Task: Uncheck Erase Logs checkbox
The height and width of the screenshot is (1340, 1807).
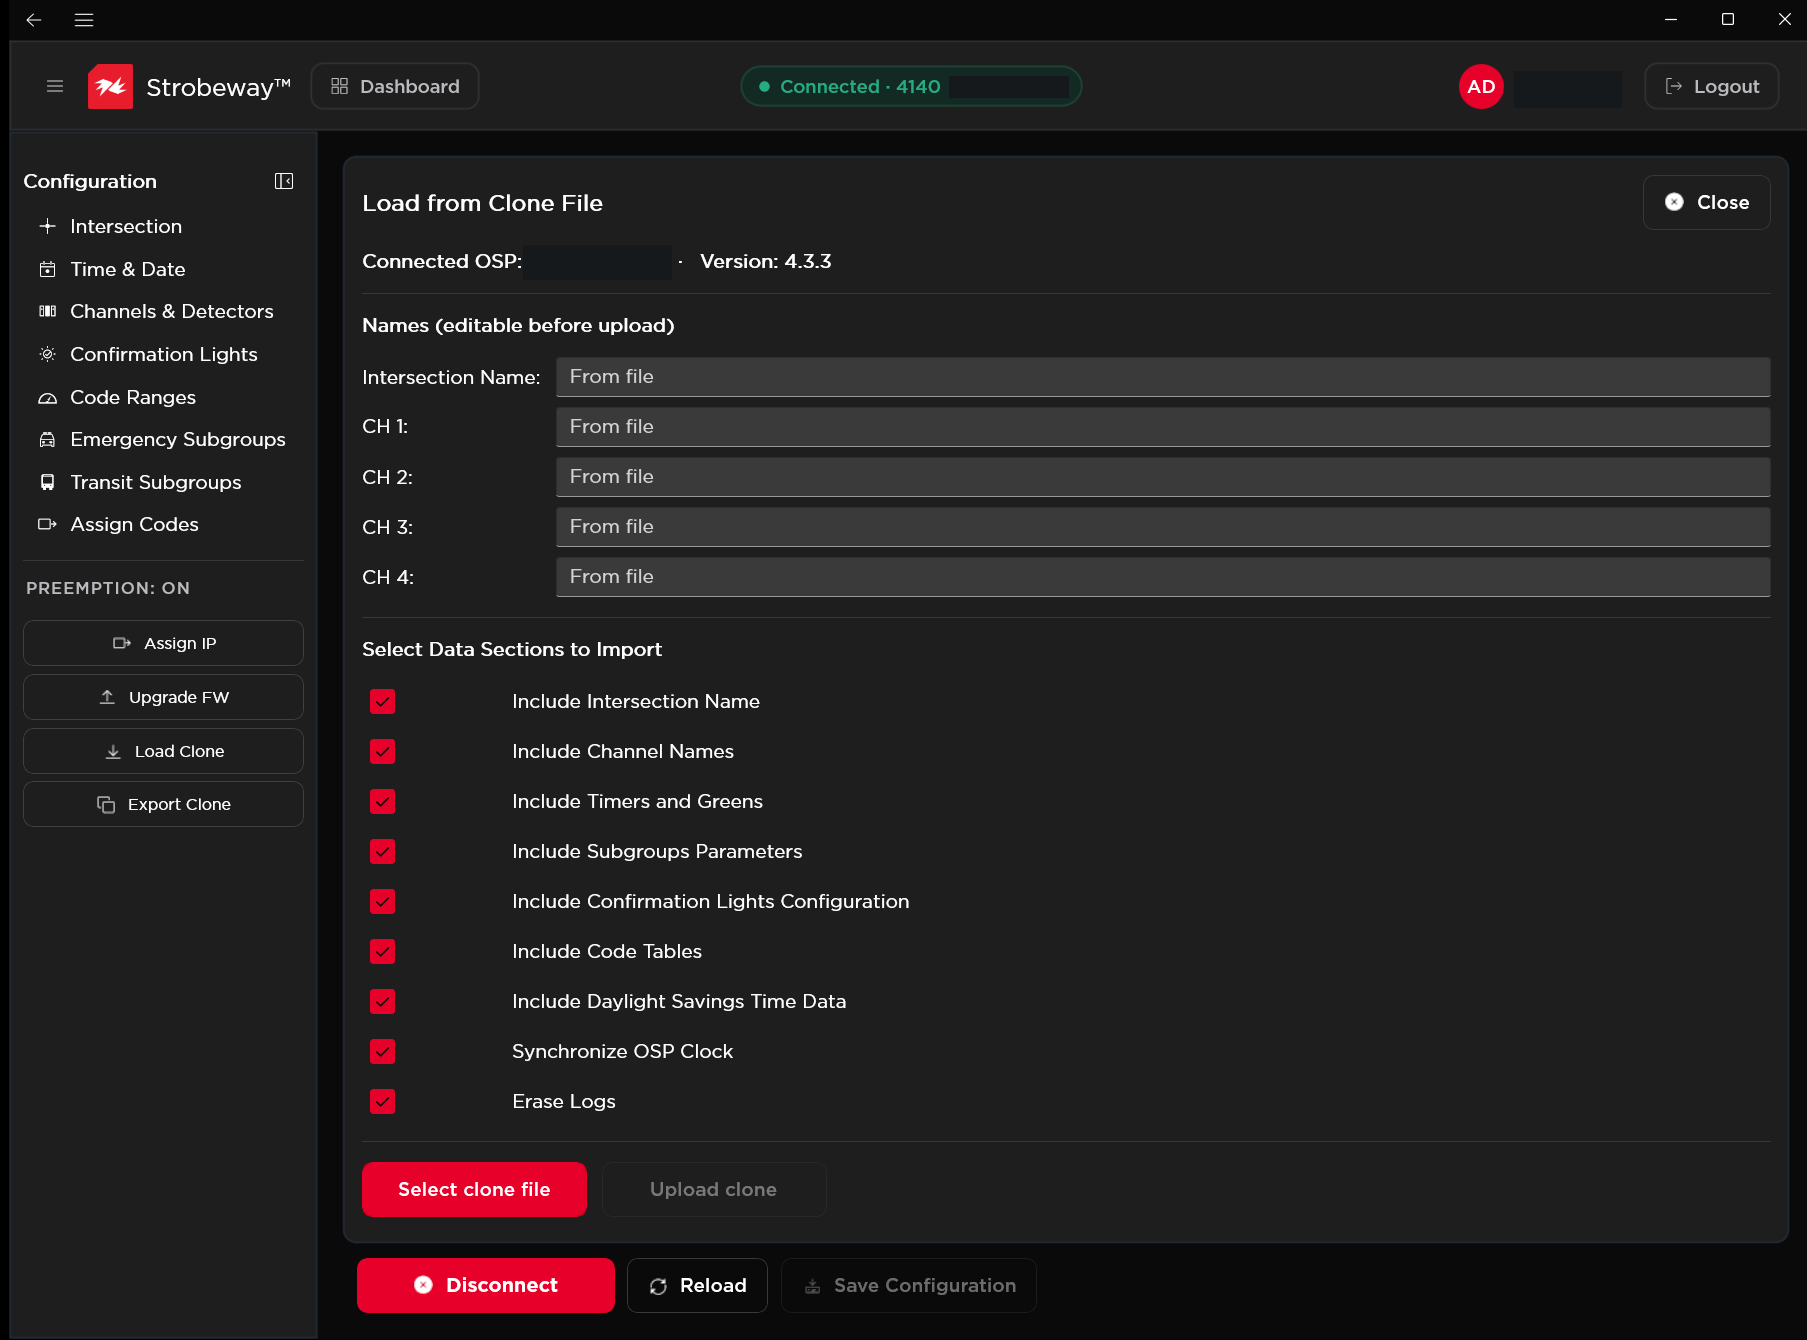Action: pyautogui.click(x=382, y=1102)
